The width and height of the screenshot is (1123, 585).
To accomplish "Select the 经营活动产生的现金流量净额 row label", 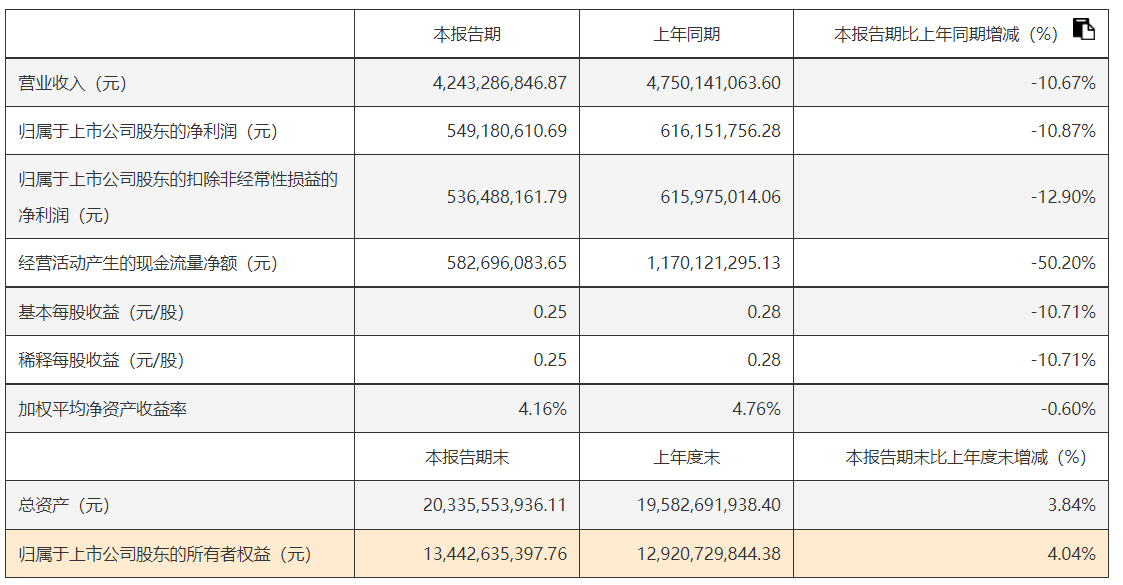I will 148,264.
